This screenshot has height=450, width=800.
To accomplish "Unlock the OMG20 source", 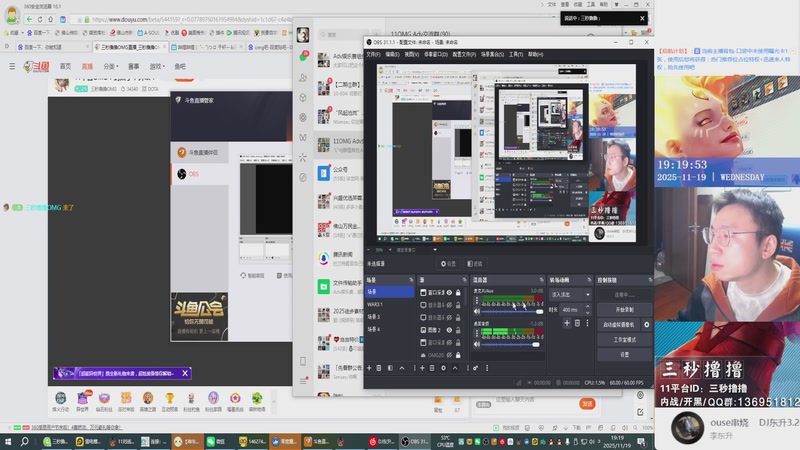I will tap(458, 355).
